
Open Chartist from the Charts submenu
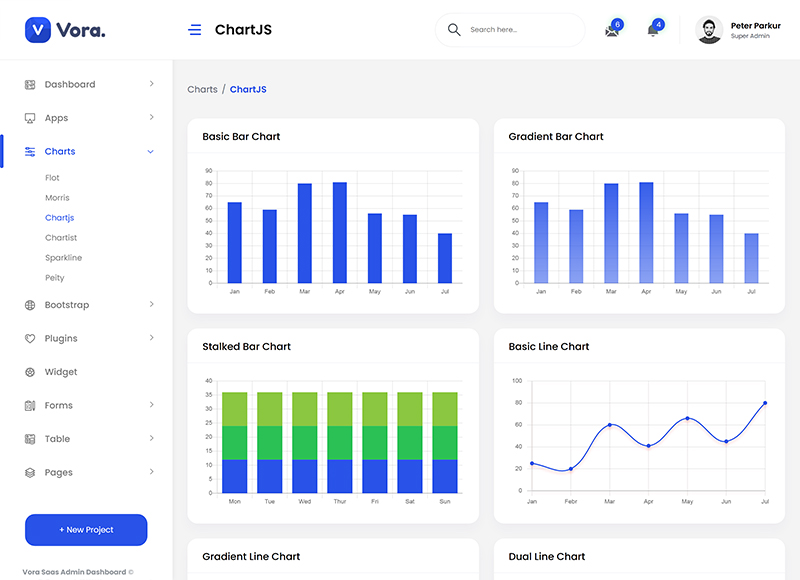61,238
